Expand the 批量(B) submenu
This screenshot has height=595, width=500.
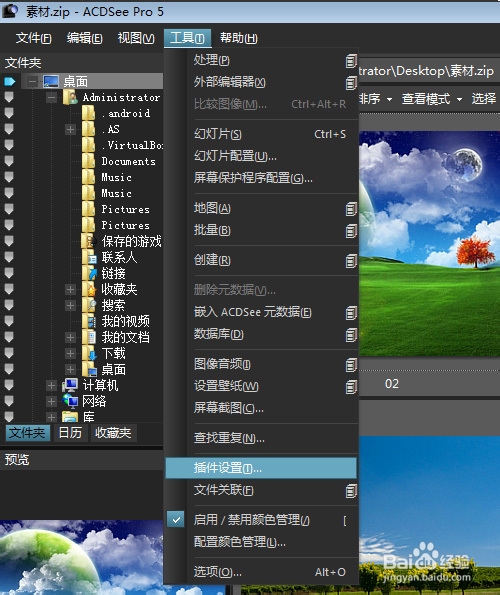[262, 230]
